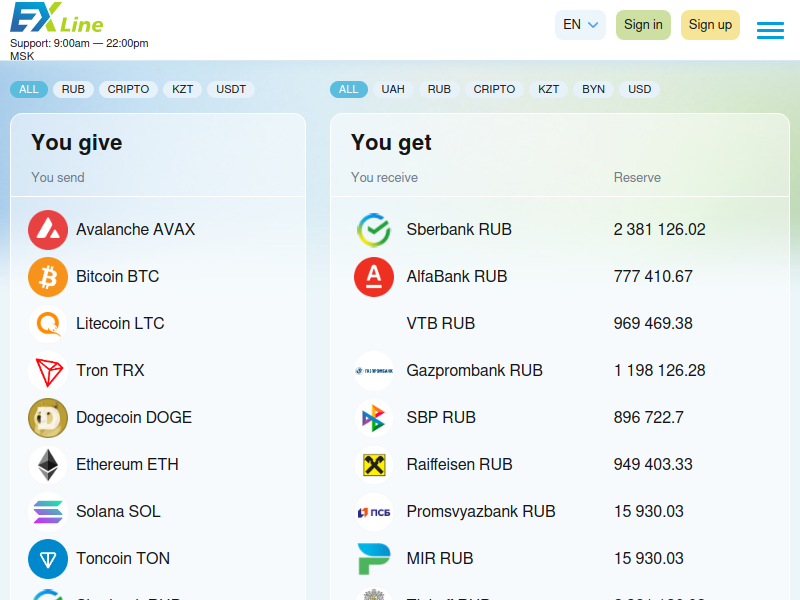Click the Raiffeisen RUB icon

click(374, 465)
